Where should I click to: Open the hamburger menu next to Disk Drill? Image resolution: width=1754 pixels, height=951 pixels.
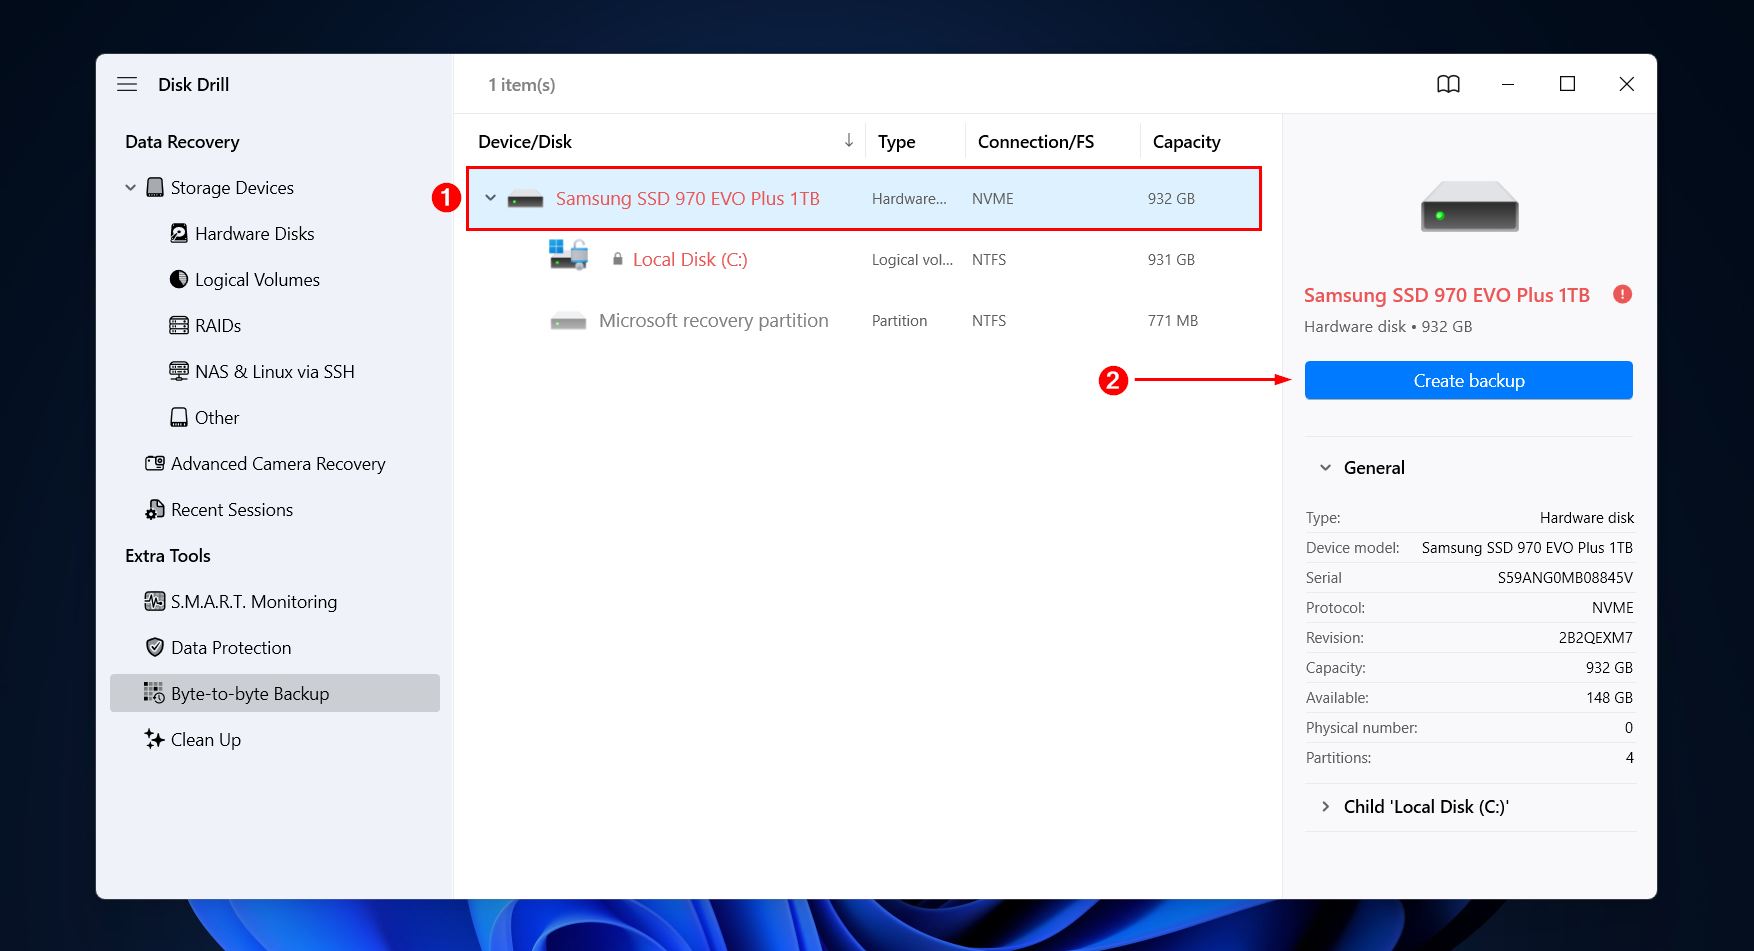[127, 84]
